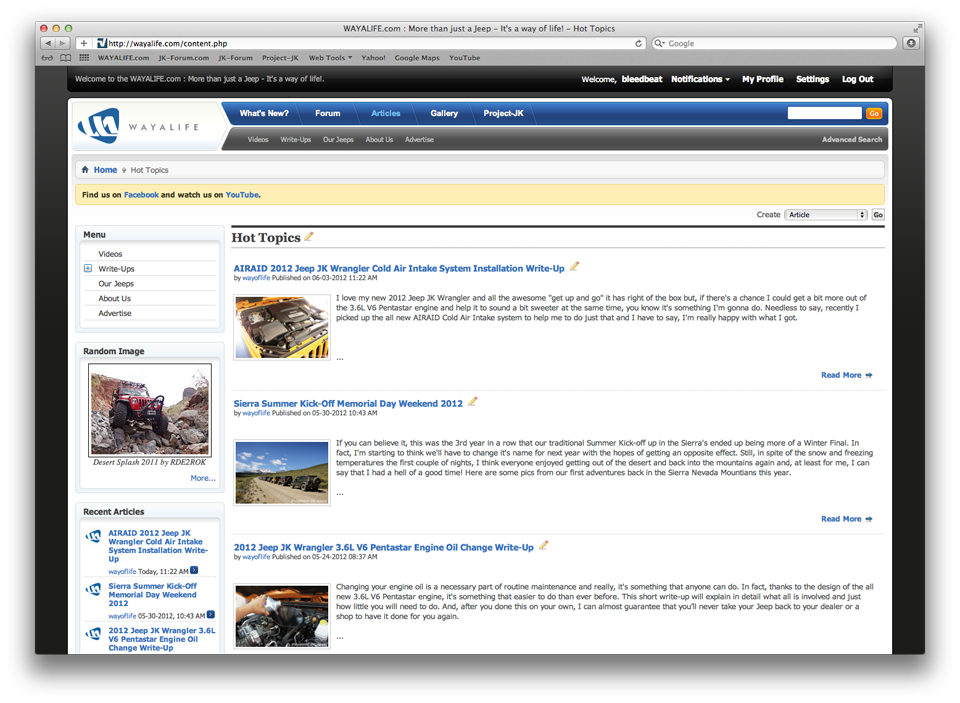This screenshot has width=960, height=703.
Task: Edit the AIRAID article via pencil icon
Action: [x=574, y=266]
